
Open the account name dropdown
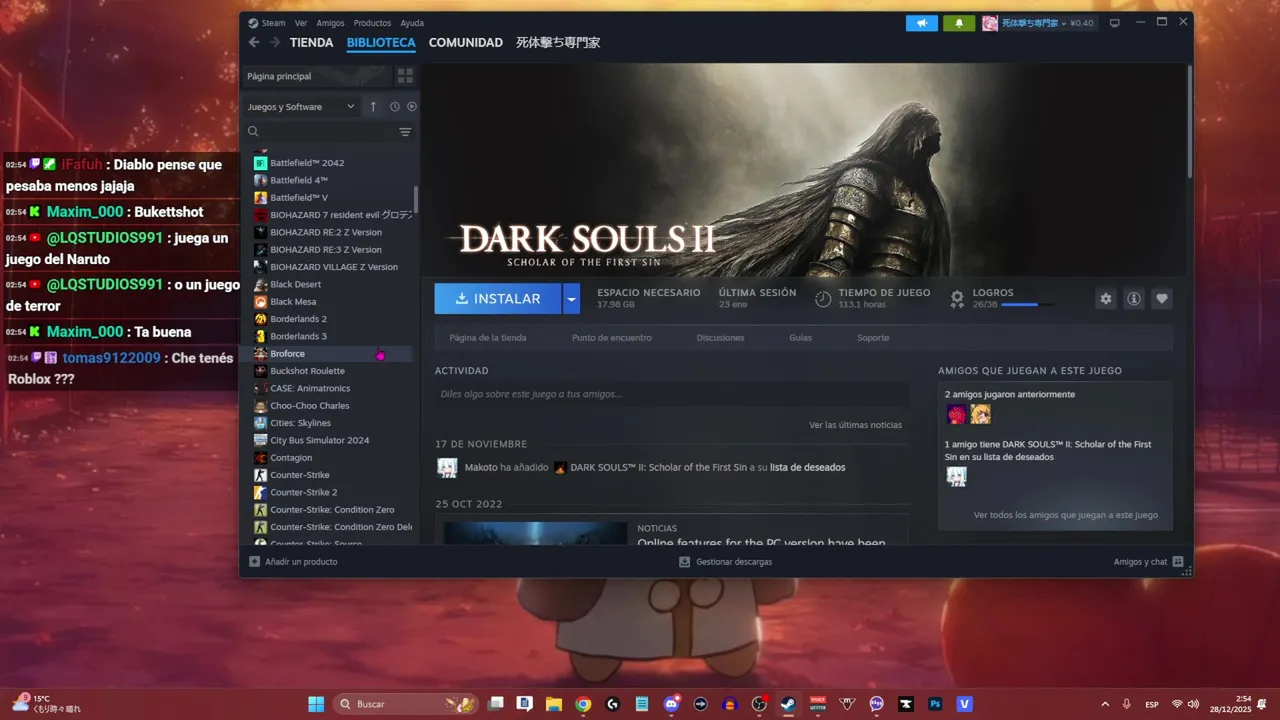click(x=1048, y=23)
